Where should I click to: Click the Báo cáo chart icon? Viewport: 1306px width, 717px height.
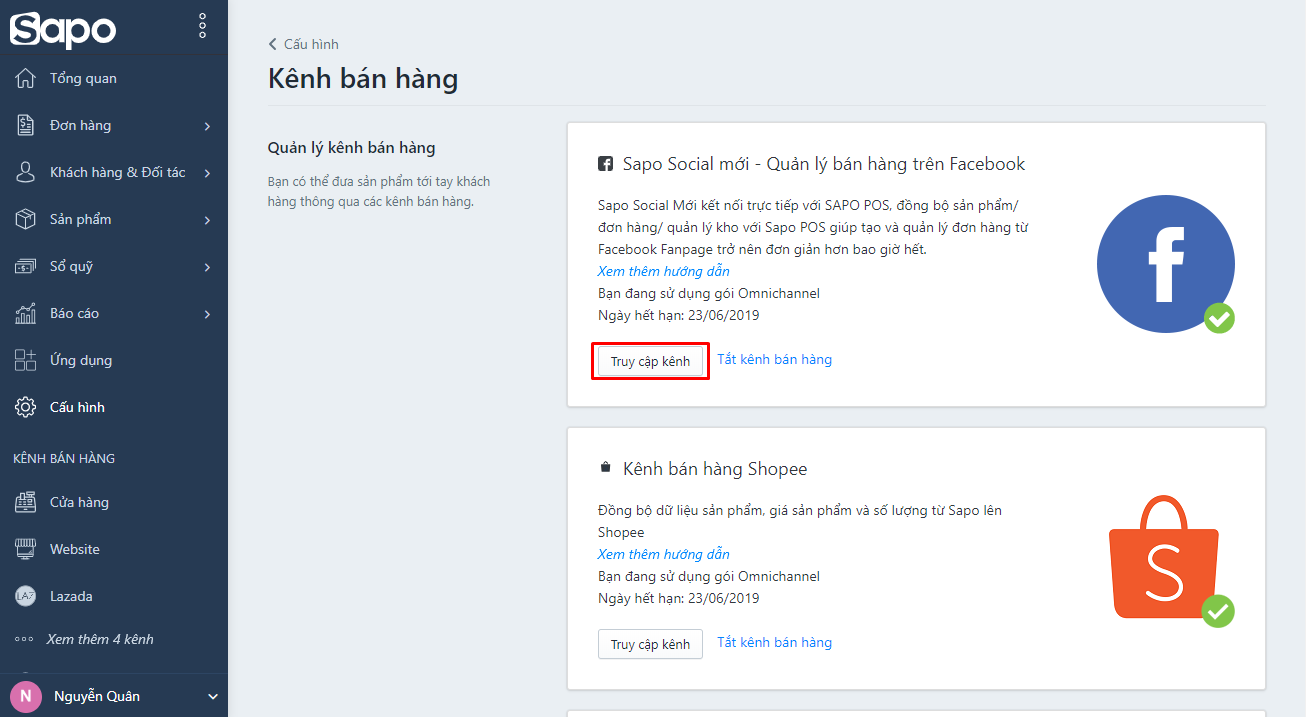point(26,313)
